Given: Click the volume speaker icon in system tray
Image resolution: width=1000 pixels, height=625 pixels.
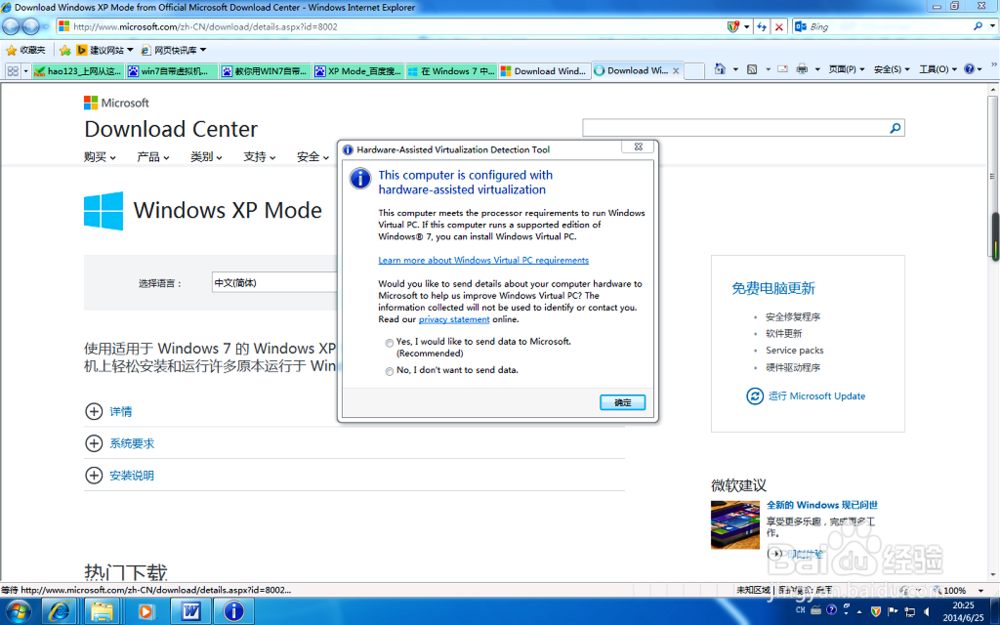Looking at the screenshot, I should 927,612.
